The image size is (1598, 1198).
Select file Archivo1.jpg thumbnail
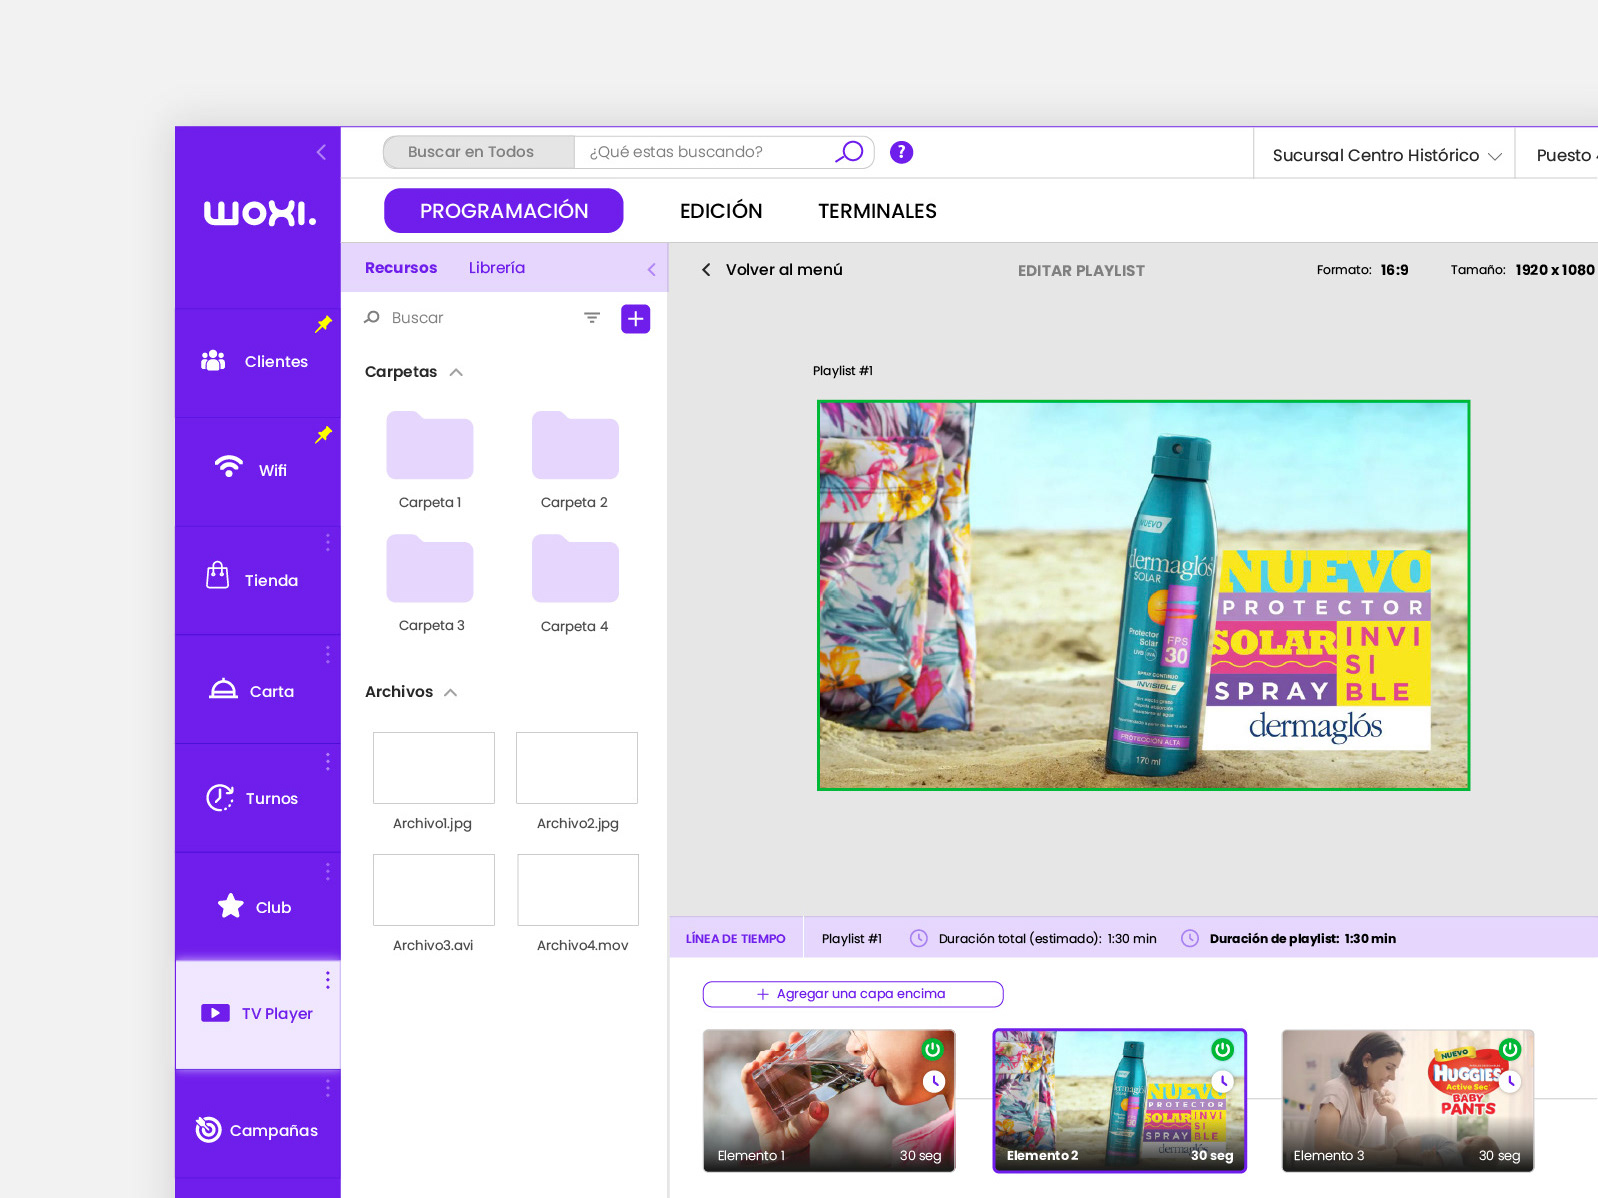coord(434,768)
